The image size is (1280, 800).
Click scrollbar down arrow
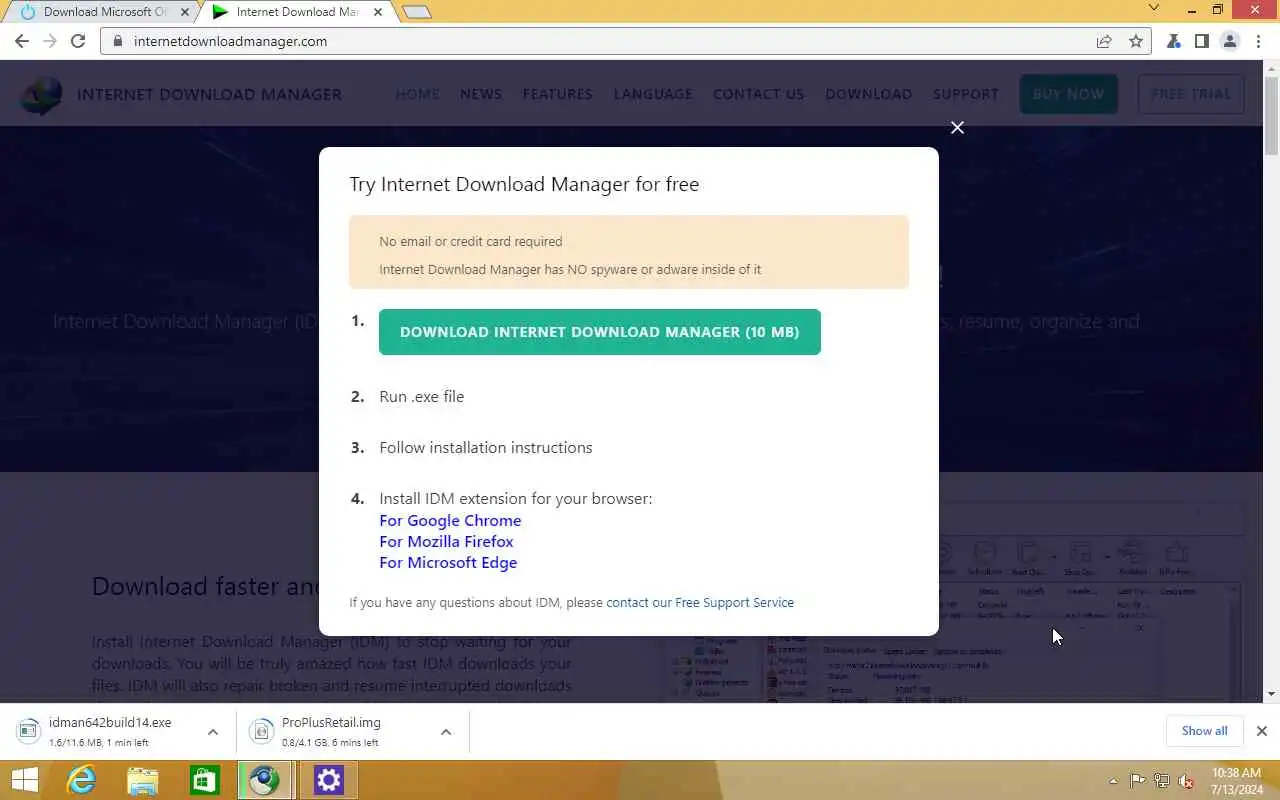point(1271,694)
